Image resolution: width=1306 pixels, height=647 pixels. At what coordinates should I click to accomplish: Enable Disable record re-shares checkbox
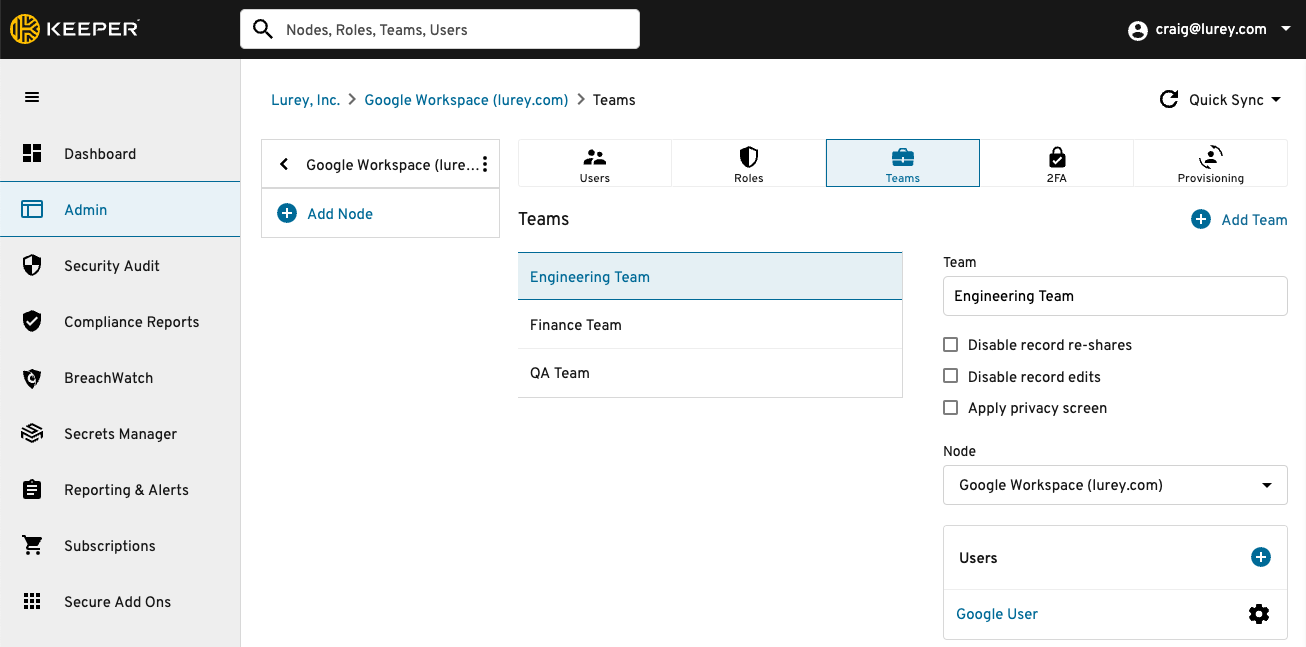click(951, 345)
